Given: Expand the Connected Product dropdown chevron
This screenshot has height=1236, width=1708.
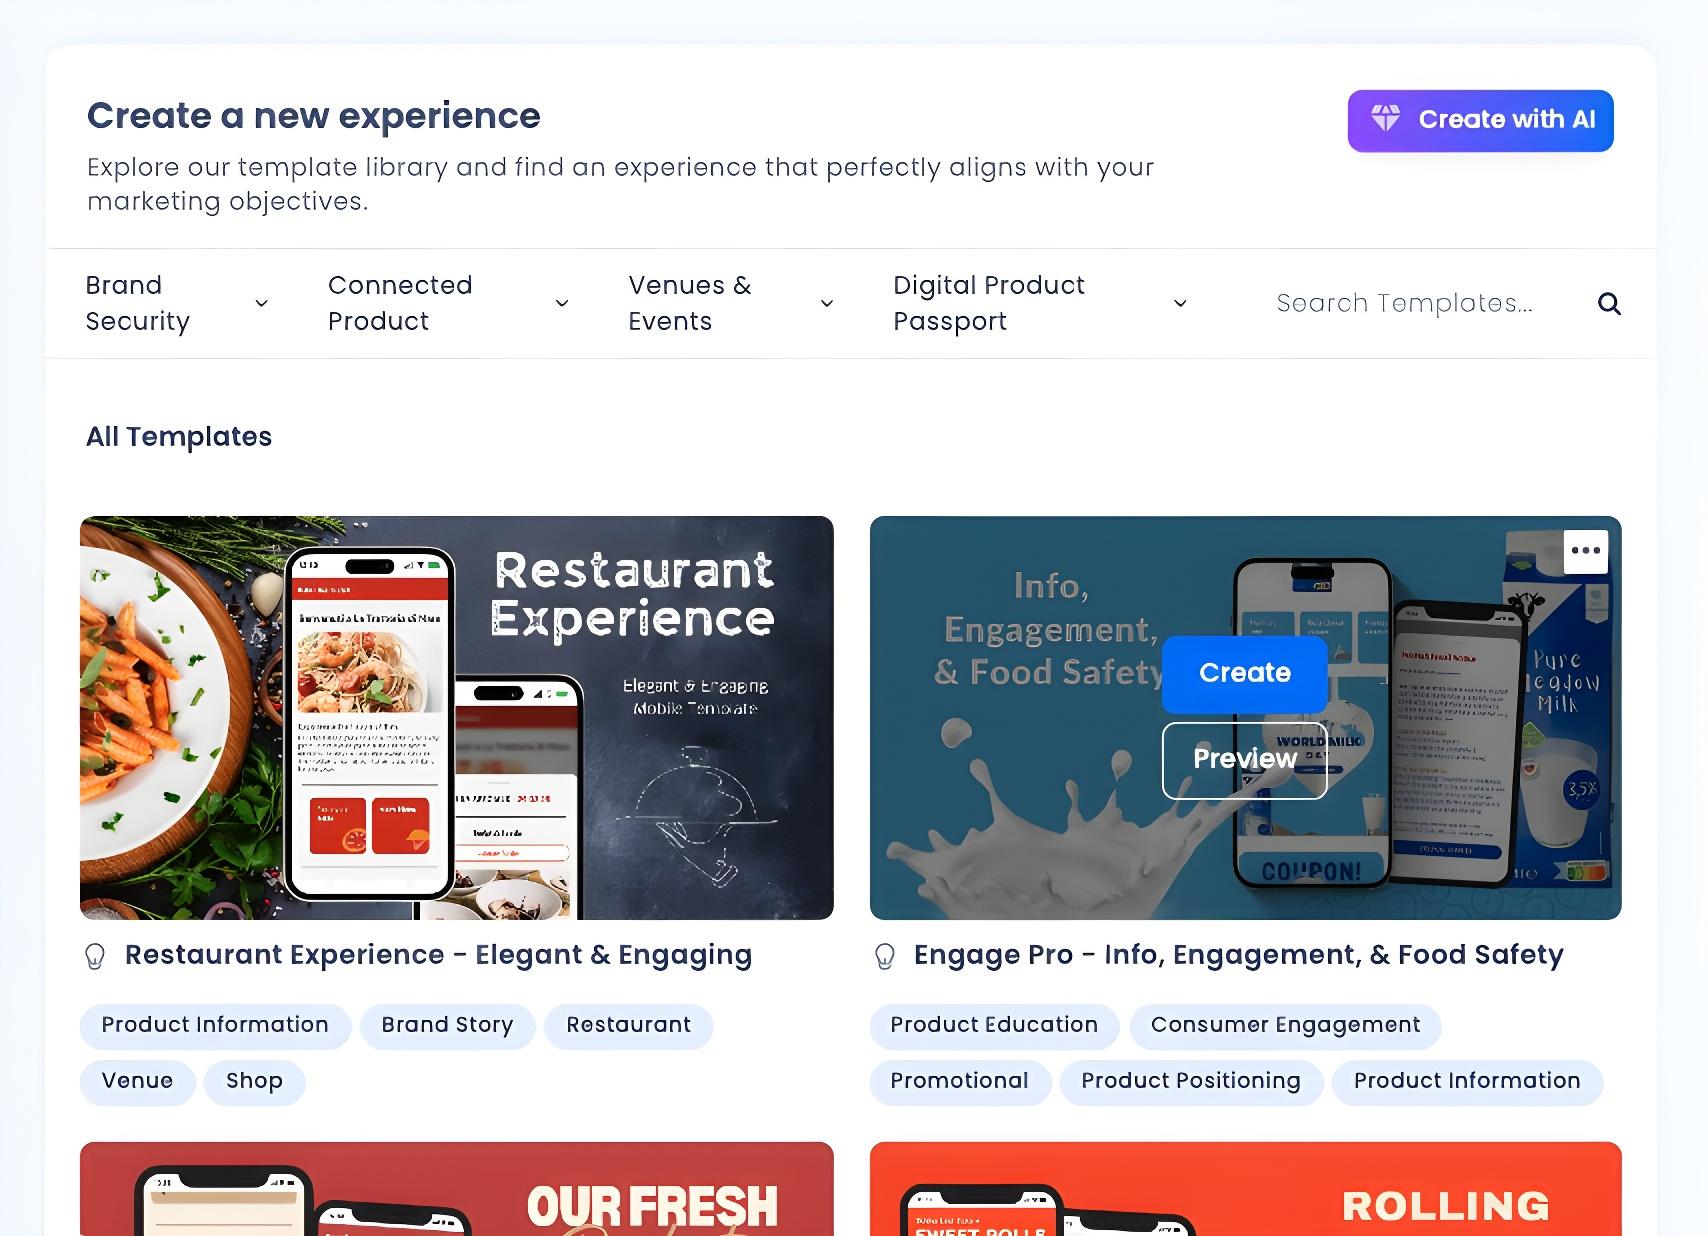Looking at the screenshot, I should pyautogui.click(x=562, y=303).
